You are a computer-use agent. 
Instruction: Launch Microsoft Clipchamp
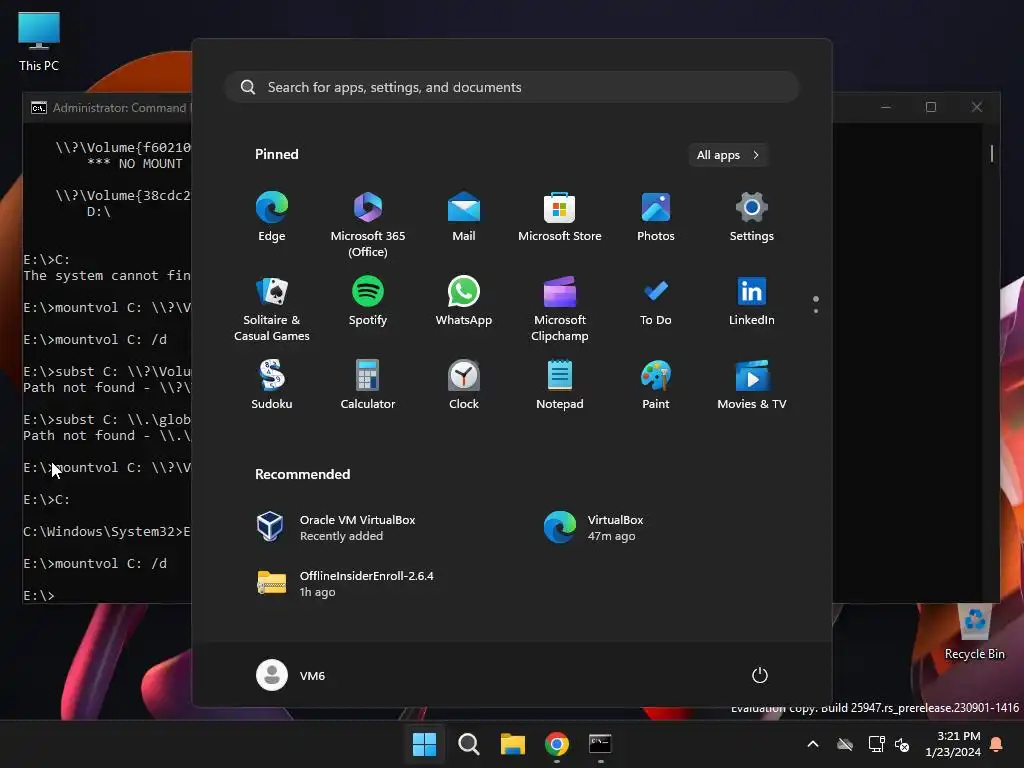560,308
